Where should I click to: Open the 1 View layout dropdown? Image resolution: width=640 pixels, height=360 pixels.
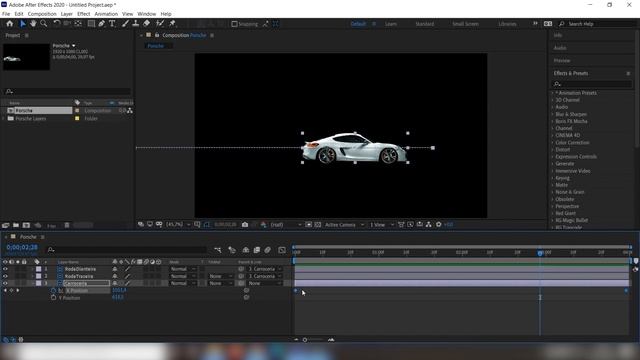[382, 224]
